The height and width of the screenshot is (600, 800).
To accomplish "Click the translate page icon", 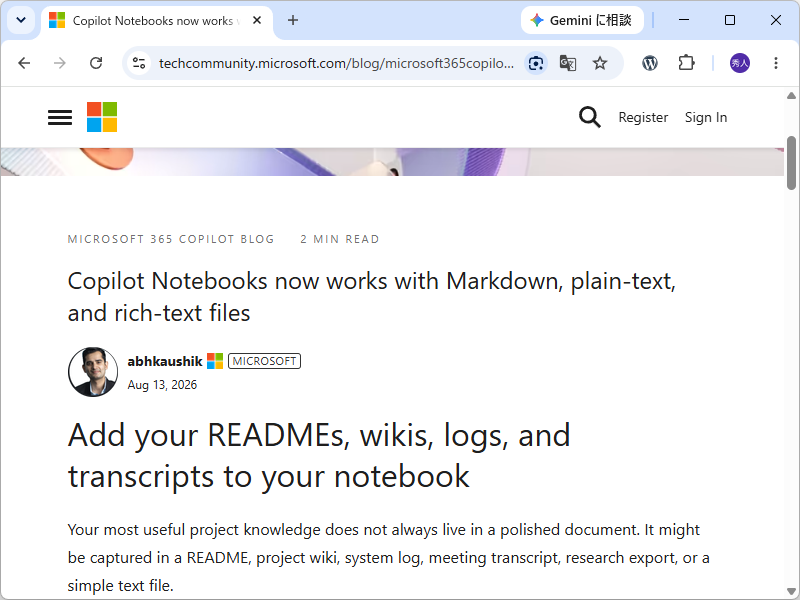I will coord(568,63).
